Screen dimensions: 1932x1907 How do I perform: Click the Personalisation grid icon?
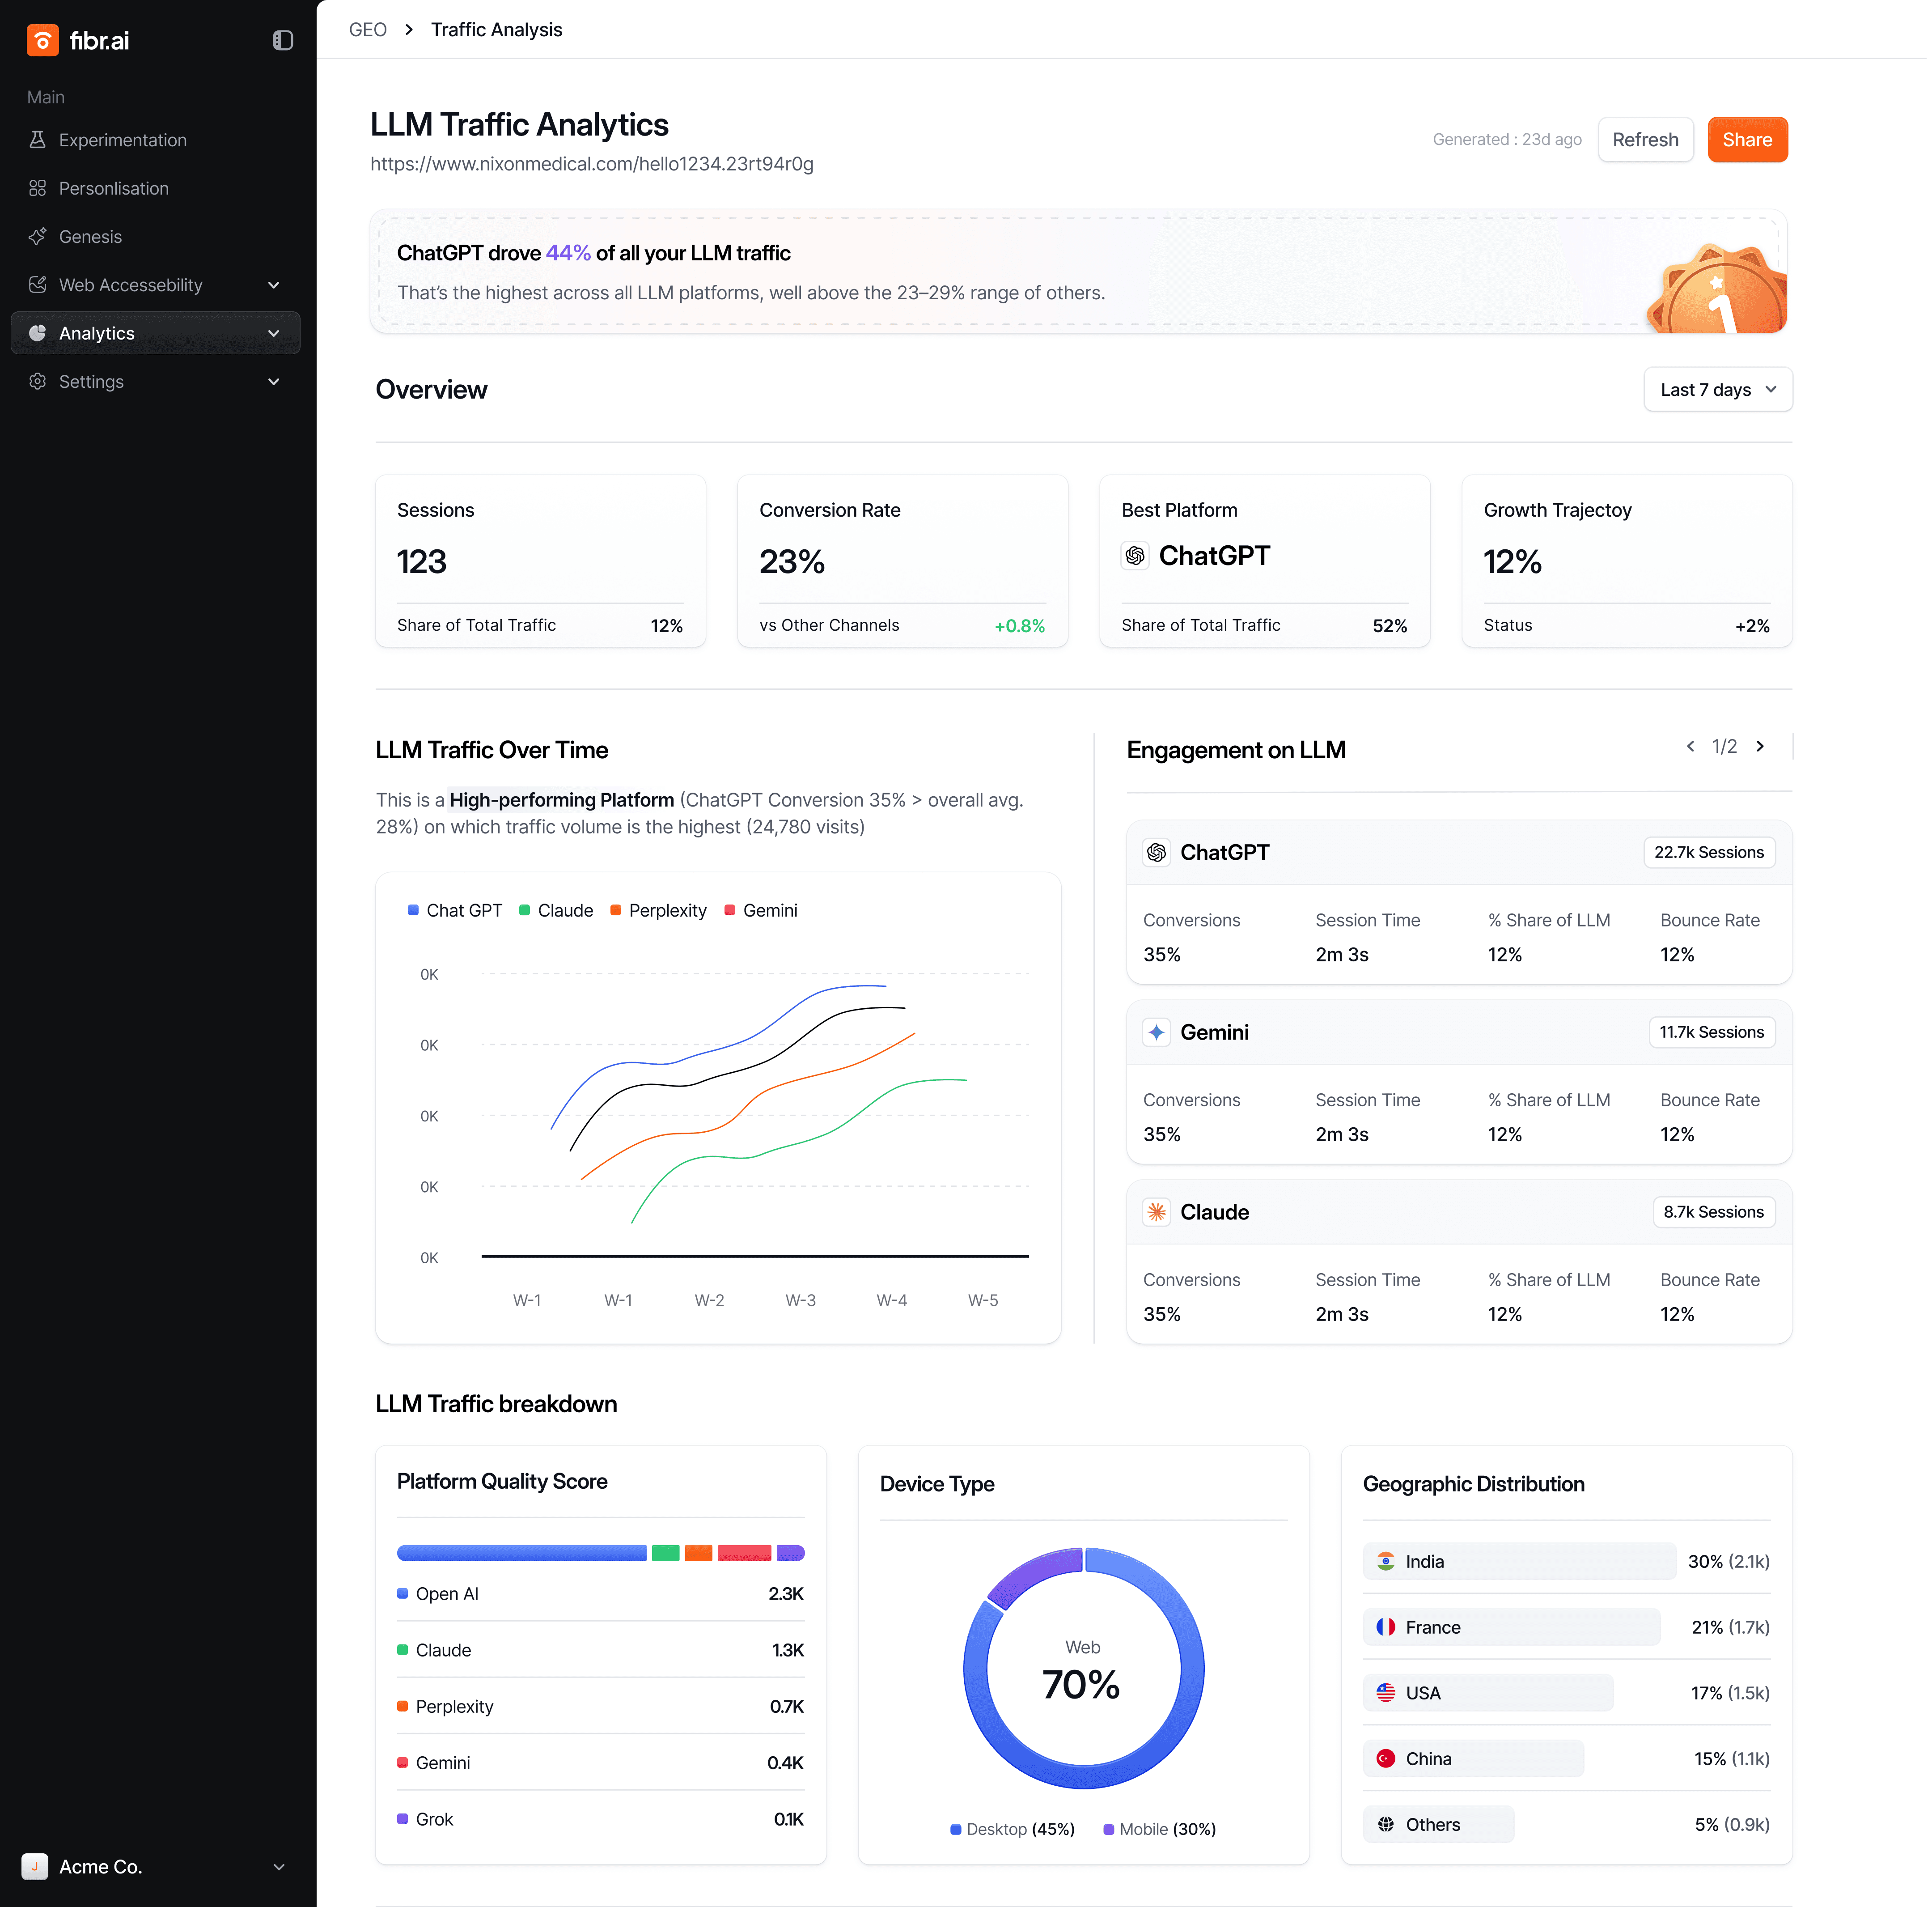tap(38, 188)
